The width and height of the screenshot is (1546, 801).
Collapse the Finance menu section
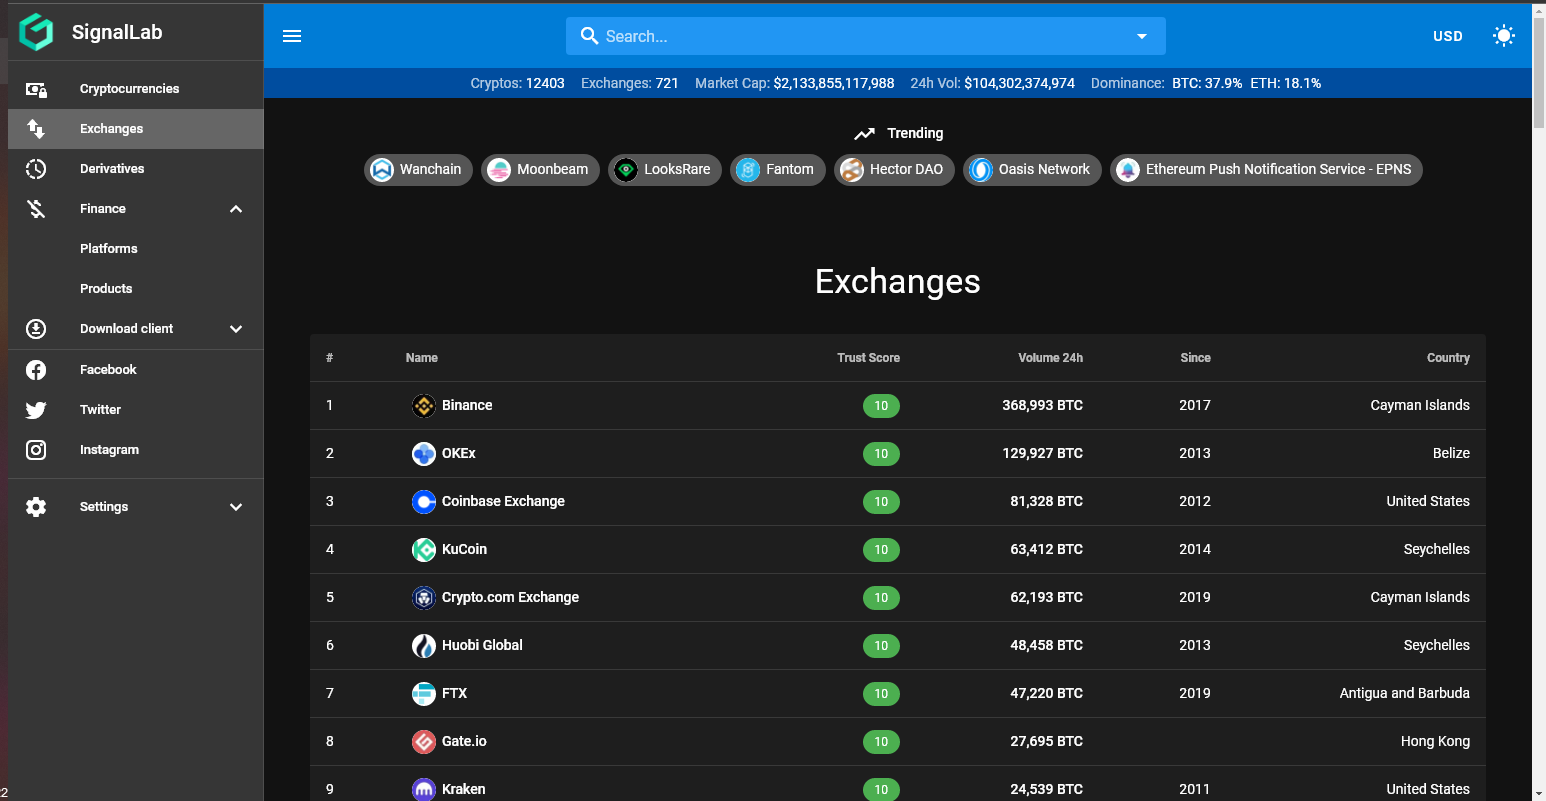(x=236, y=209)
